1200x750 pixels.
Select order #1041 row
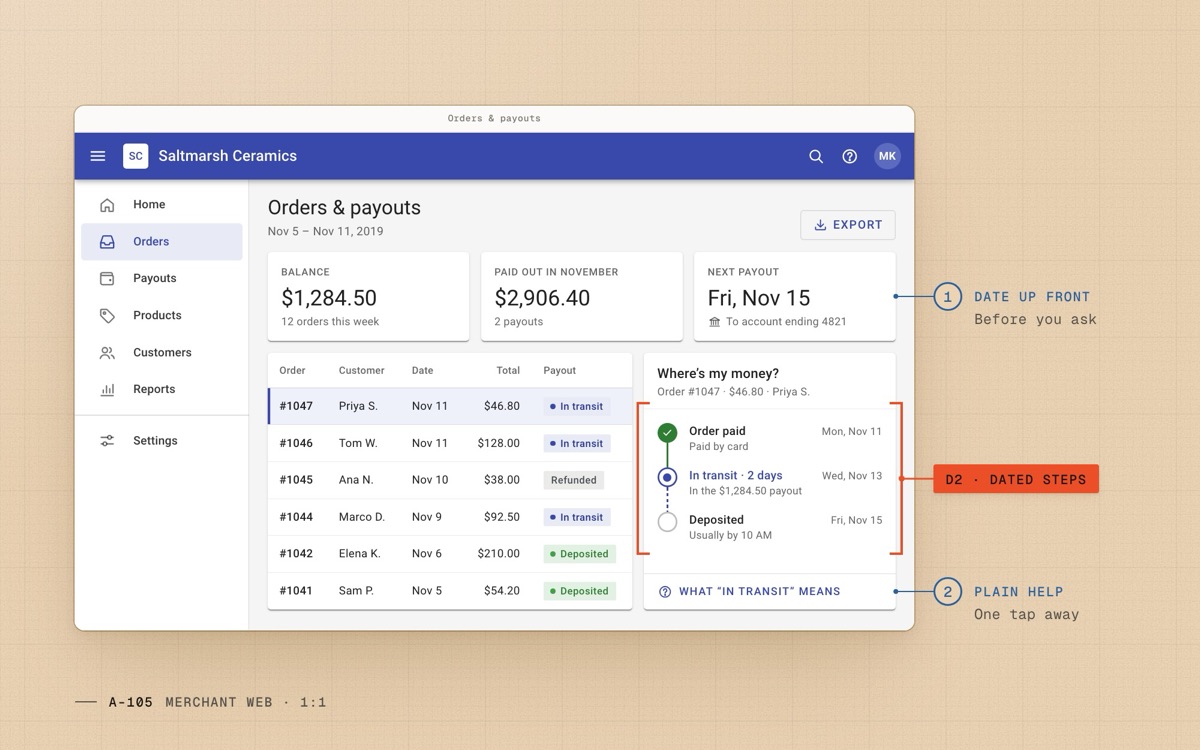(450, 591)
